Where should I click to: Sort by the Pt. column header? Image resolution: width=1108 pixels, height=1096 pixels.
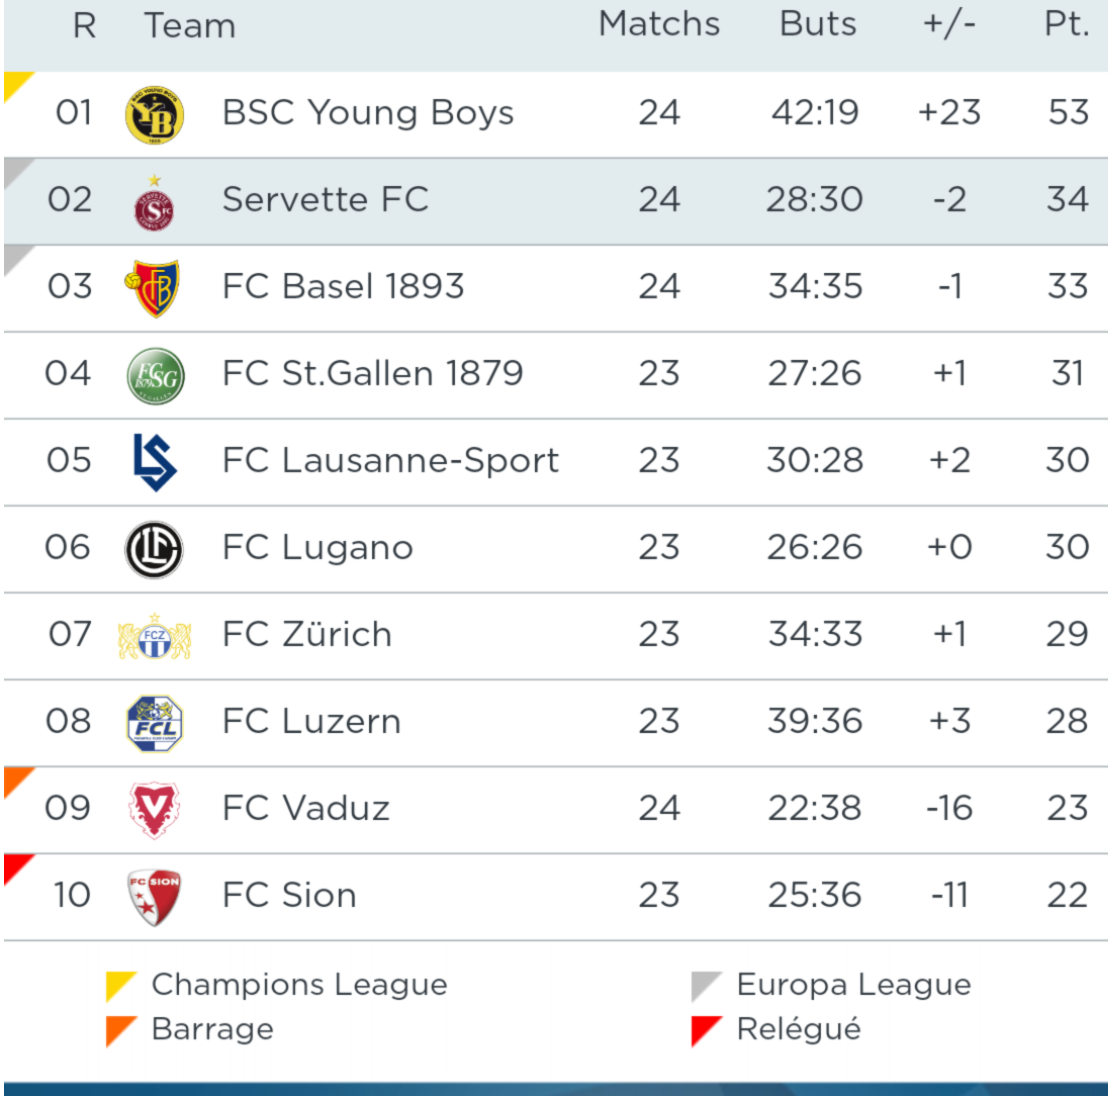[1066, 24]
